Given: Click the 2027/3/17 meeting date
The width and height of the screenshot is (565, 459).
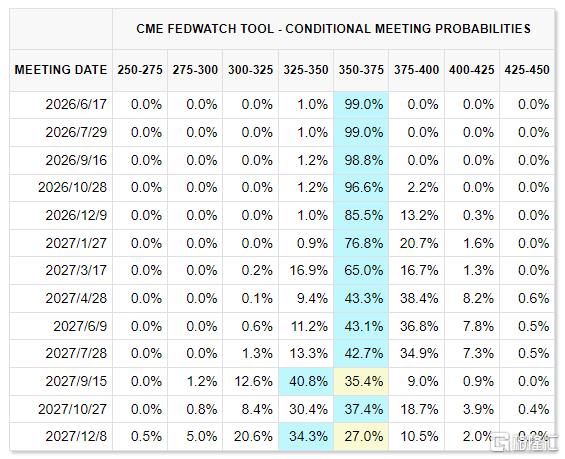Looking at the screenshot, I should (x=76, y=271).
